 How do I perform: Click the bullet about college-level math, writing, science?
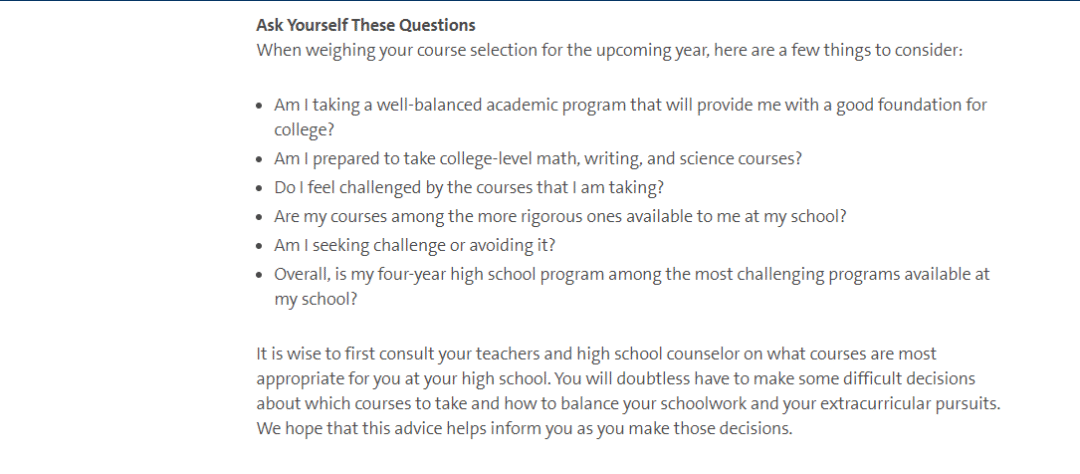tap(538, 159)
